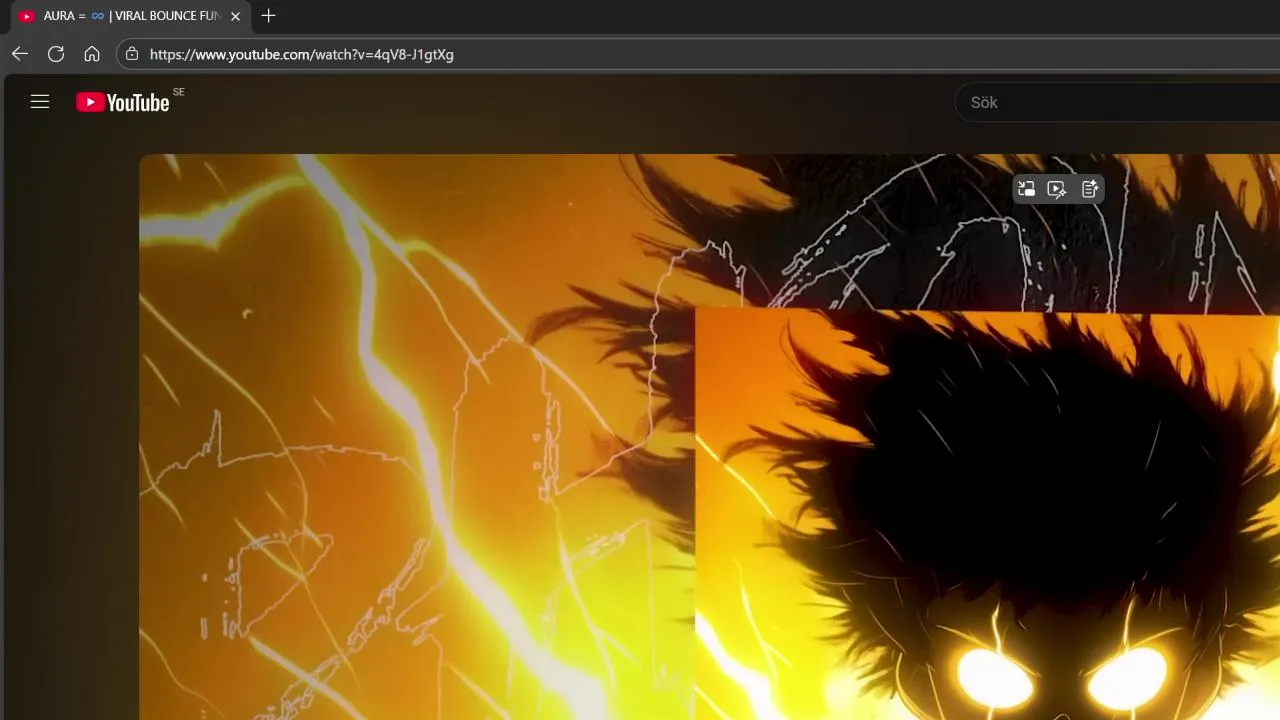Image resolution: width=1280 pixels, height=720 pixels.
Task: View site info via the padlock icon
Action: click(132, 54)
